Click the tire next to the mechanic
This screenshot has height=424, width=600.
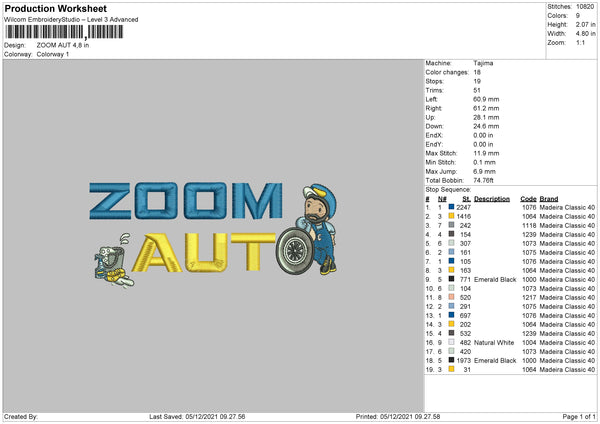(x=295, y=251)
